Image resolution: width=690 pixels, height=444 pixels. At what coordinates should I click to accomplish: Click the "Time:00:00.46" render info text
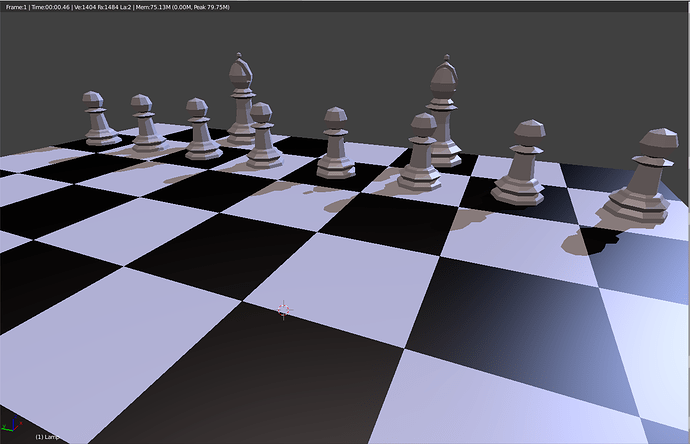coord(51,7)
